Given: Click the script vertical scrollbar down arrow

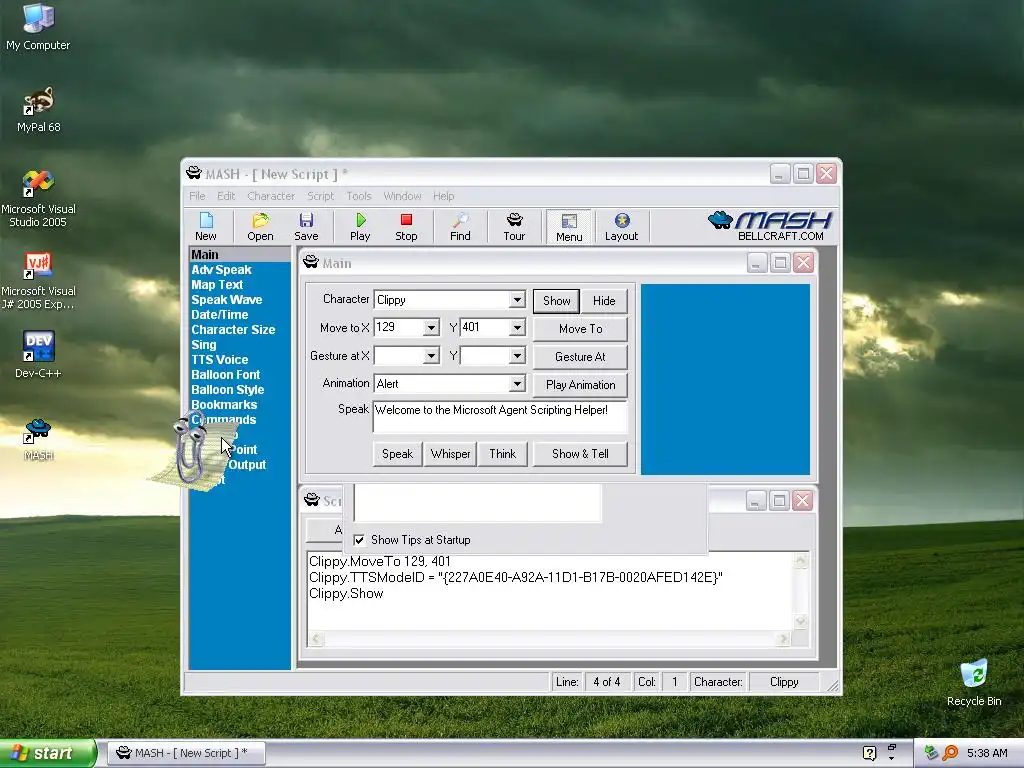Looking at the screenshot, I should coord(801,621).
